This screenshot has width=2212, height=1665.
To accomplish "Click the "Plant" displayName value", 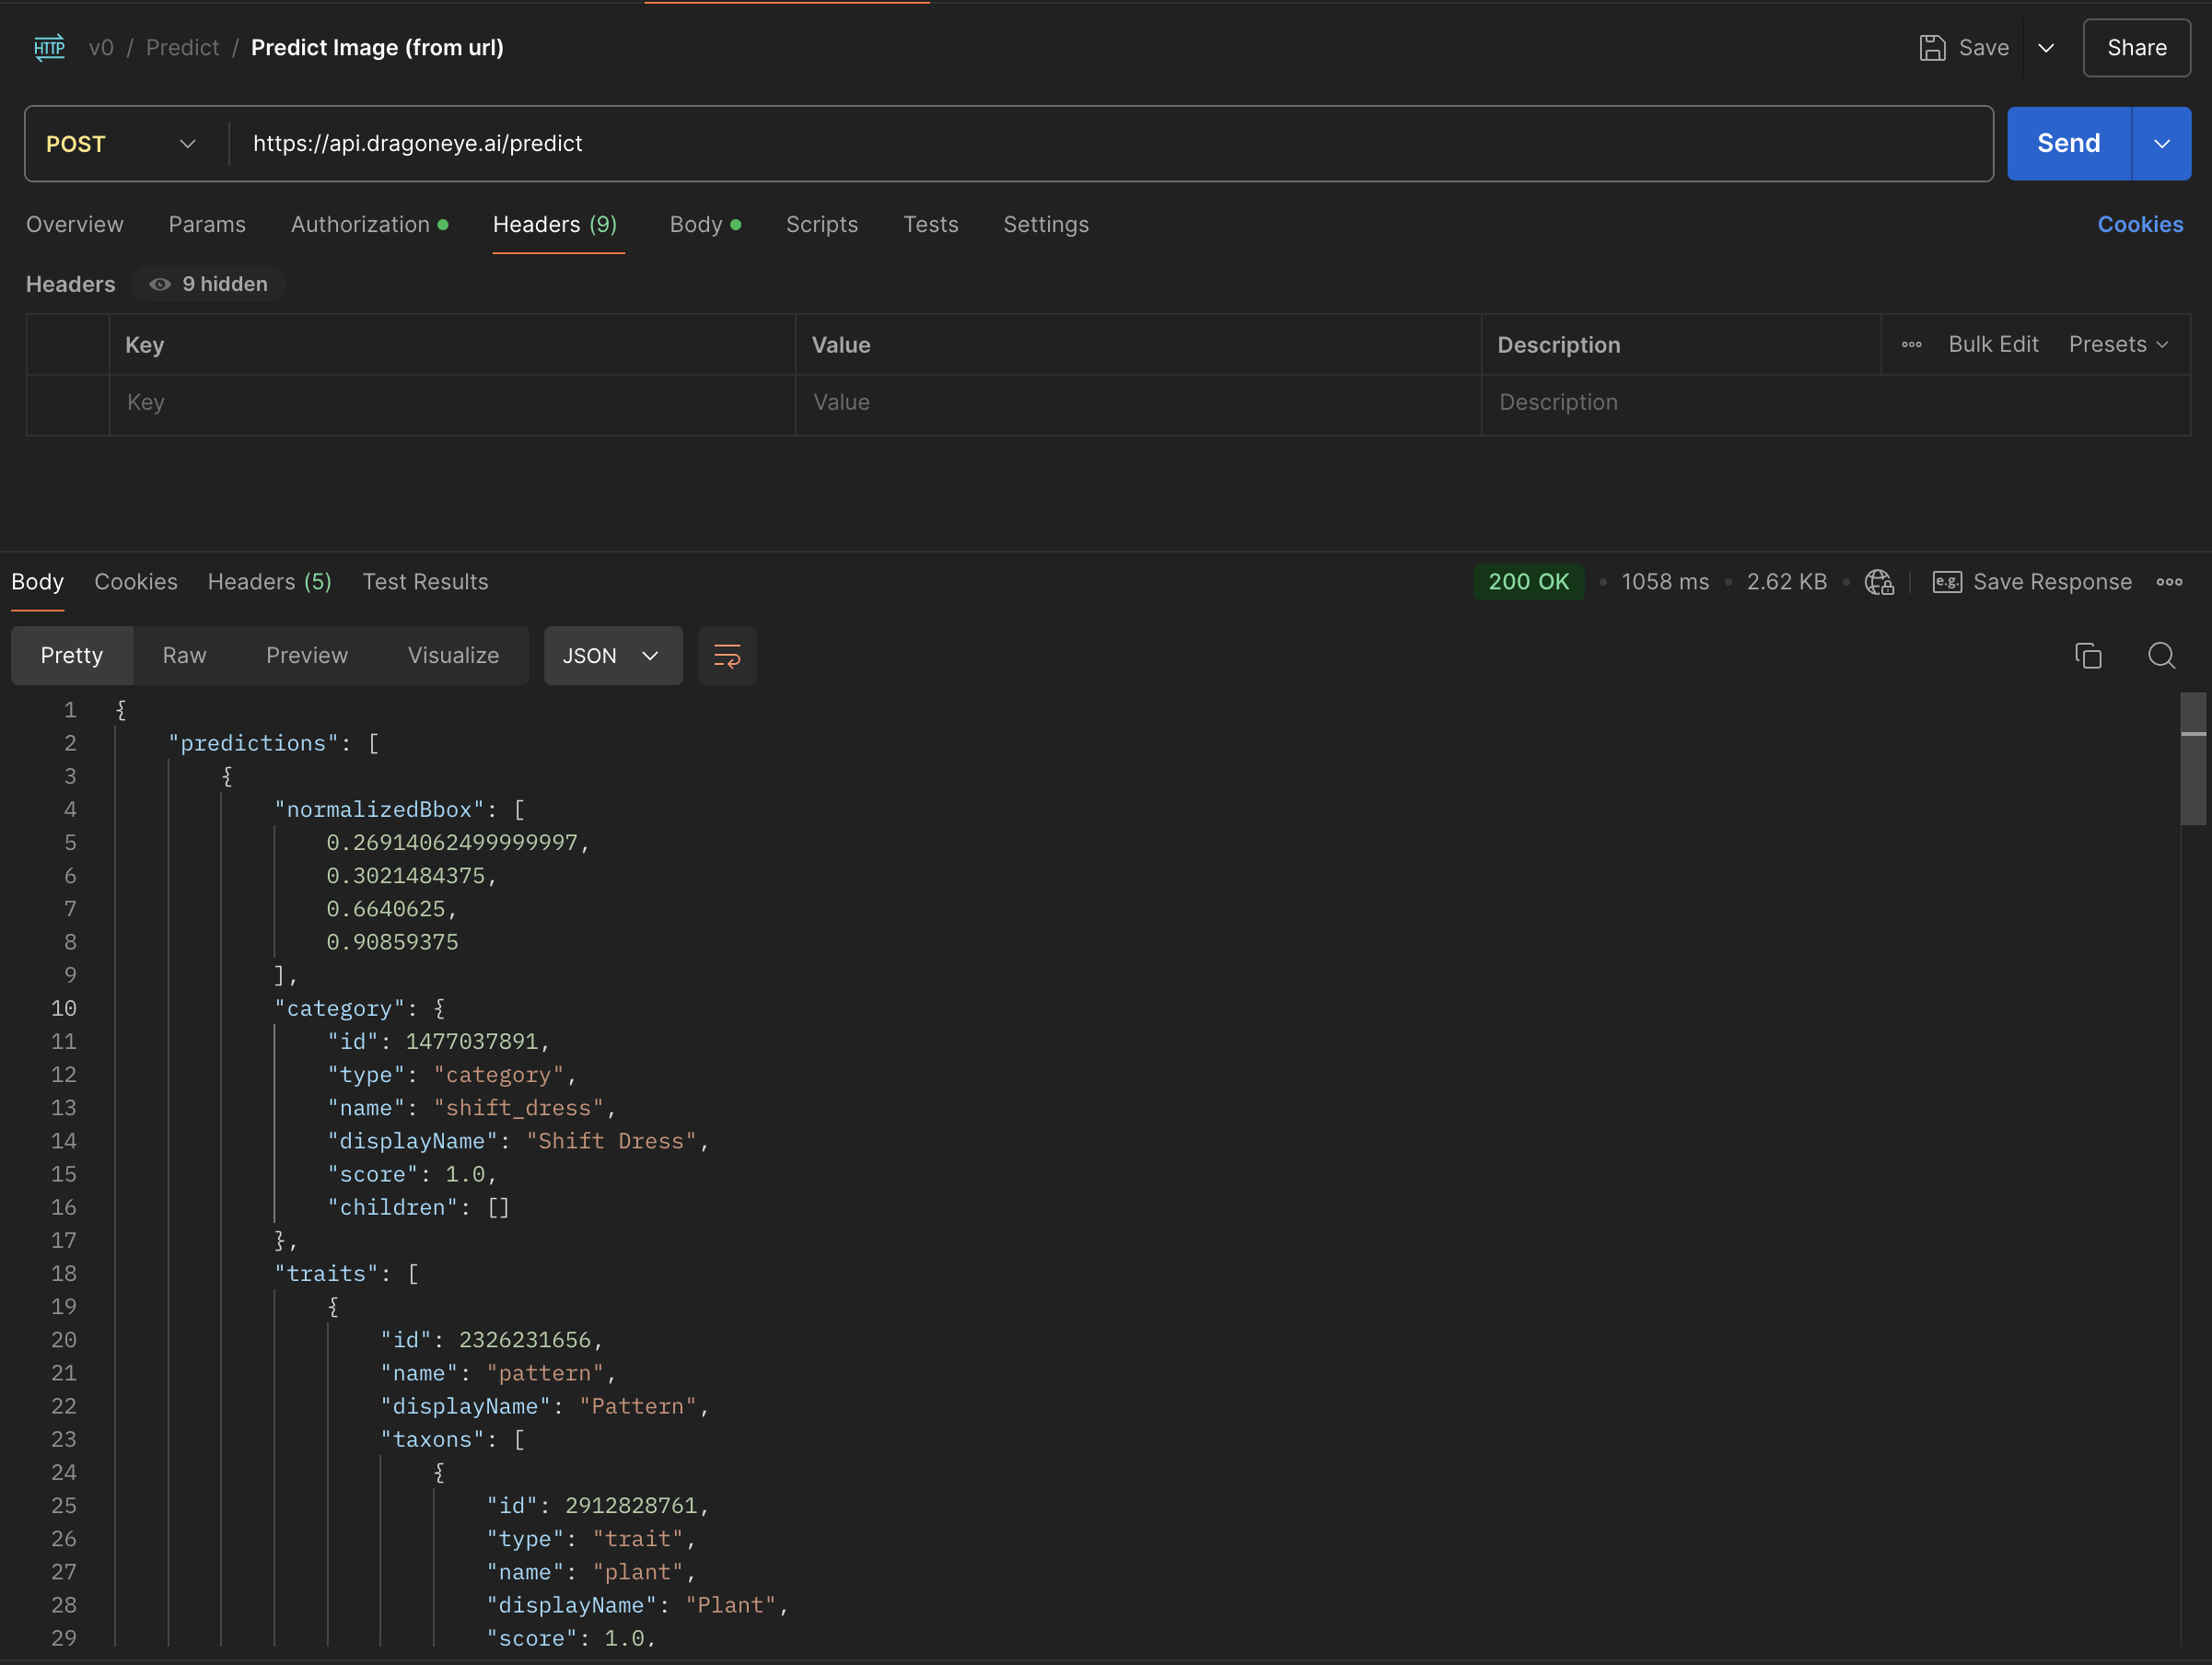I will tap(730, 1605).
